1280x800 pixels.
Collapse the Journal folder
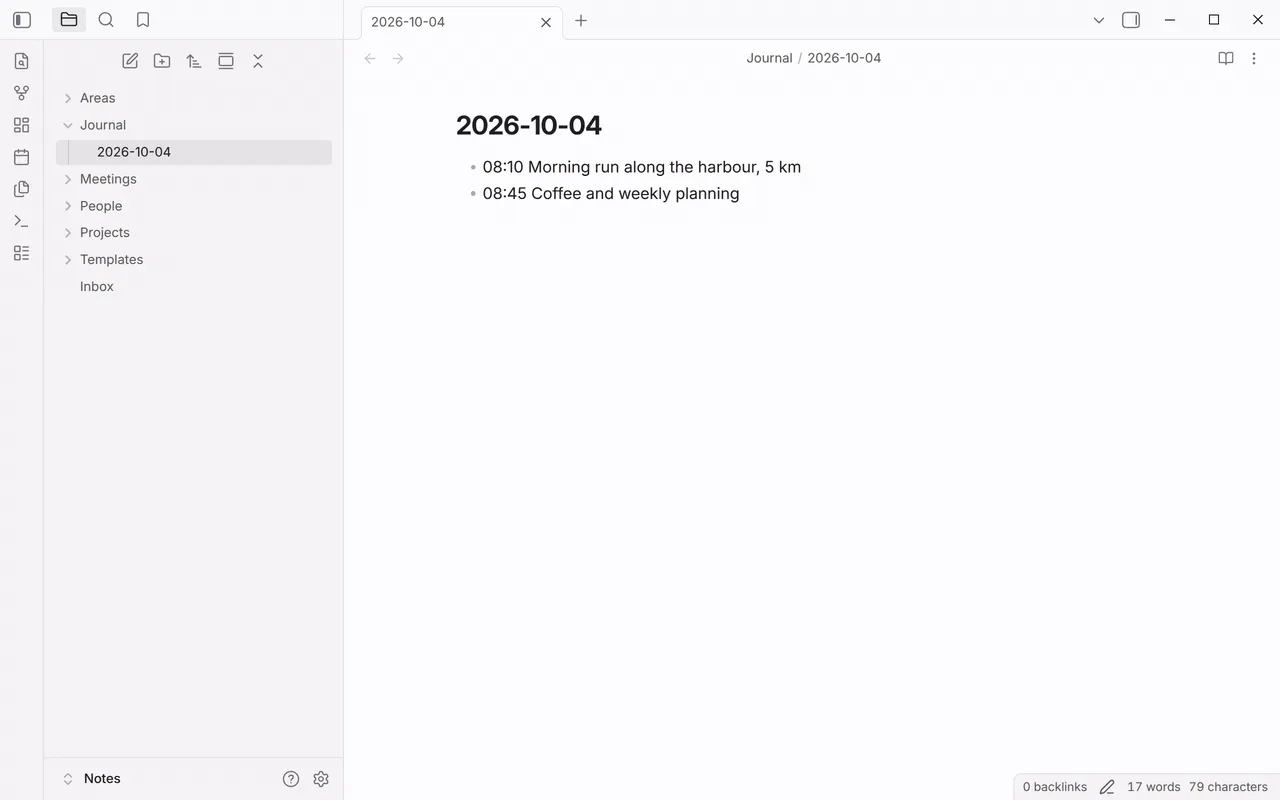pyautogui.click(x=194, y=125)
